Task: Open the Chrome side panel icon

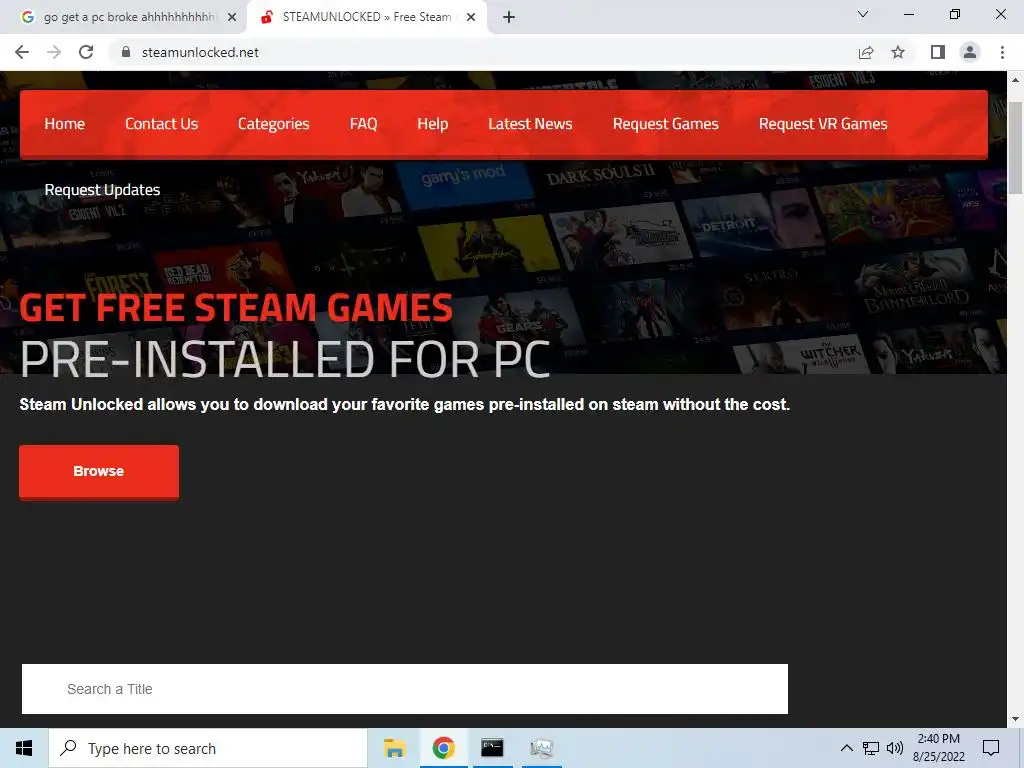Action: pyautogui.click(x=938, y=52)
